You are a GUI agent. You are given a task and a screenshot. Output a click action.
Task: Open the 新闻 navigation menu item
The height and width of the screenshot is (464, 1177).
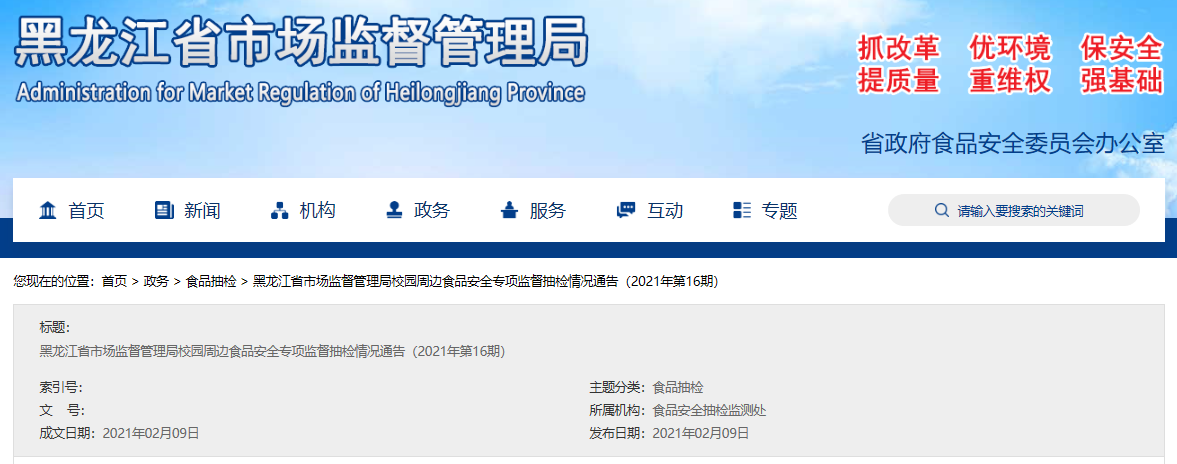pyautogui.click(x=202, y=210)
